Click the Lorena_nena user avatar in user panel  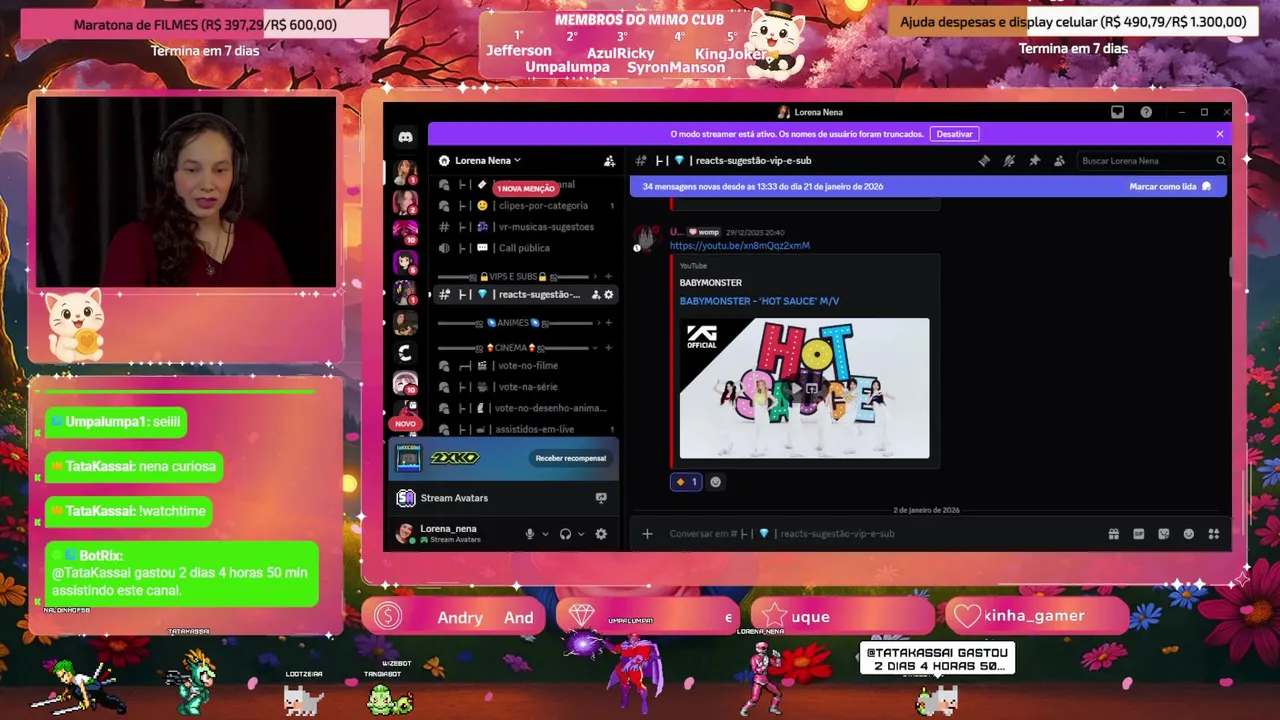point(404,533)
